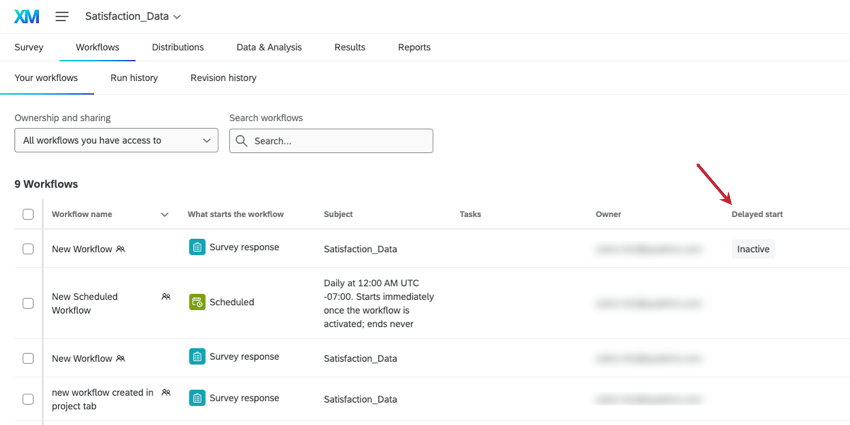
Task: Switch to the Data & Analysis tab
Action: point(269,47)
